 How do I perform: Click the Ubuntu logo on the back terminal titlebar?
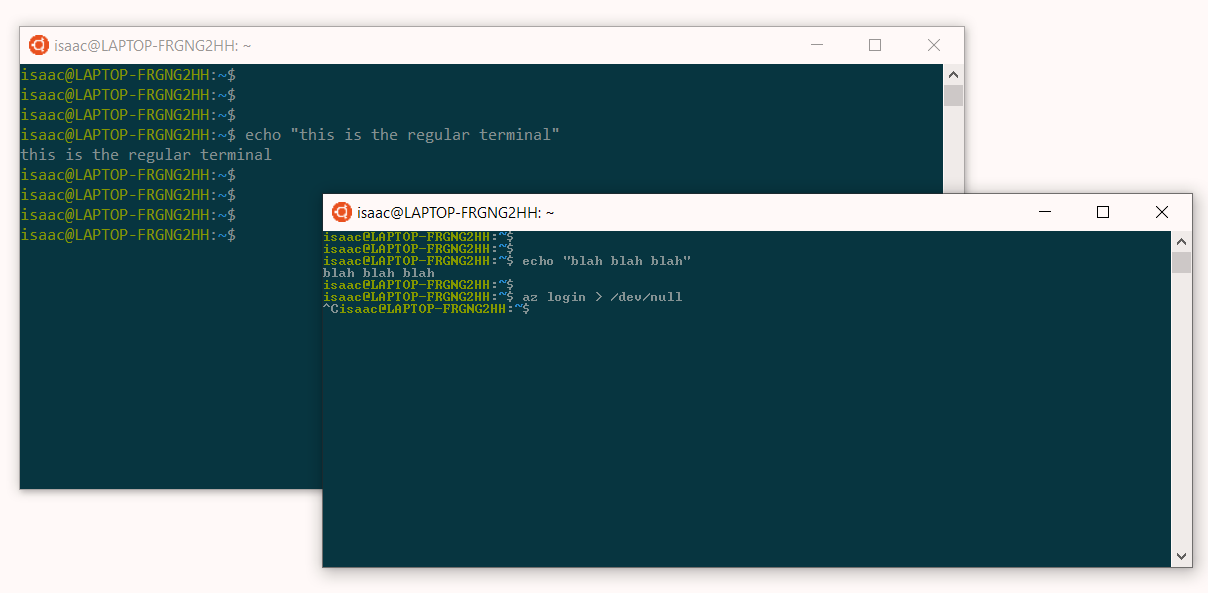pyautogui.click(x=40, y=45)
